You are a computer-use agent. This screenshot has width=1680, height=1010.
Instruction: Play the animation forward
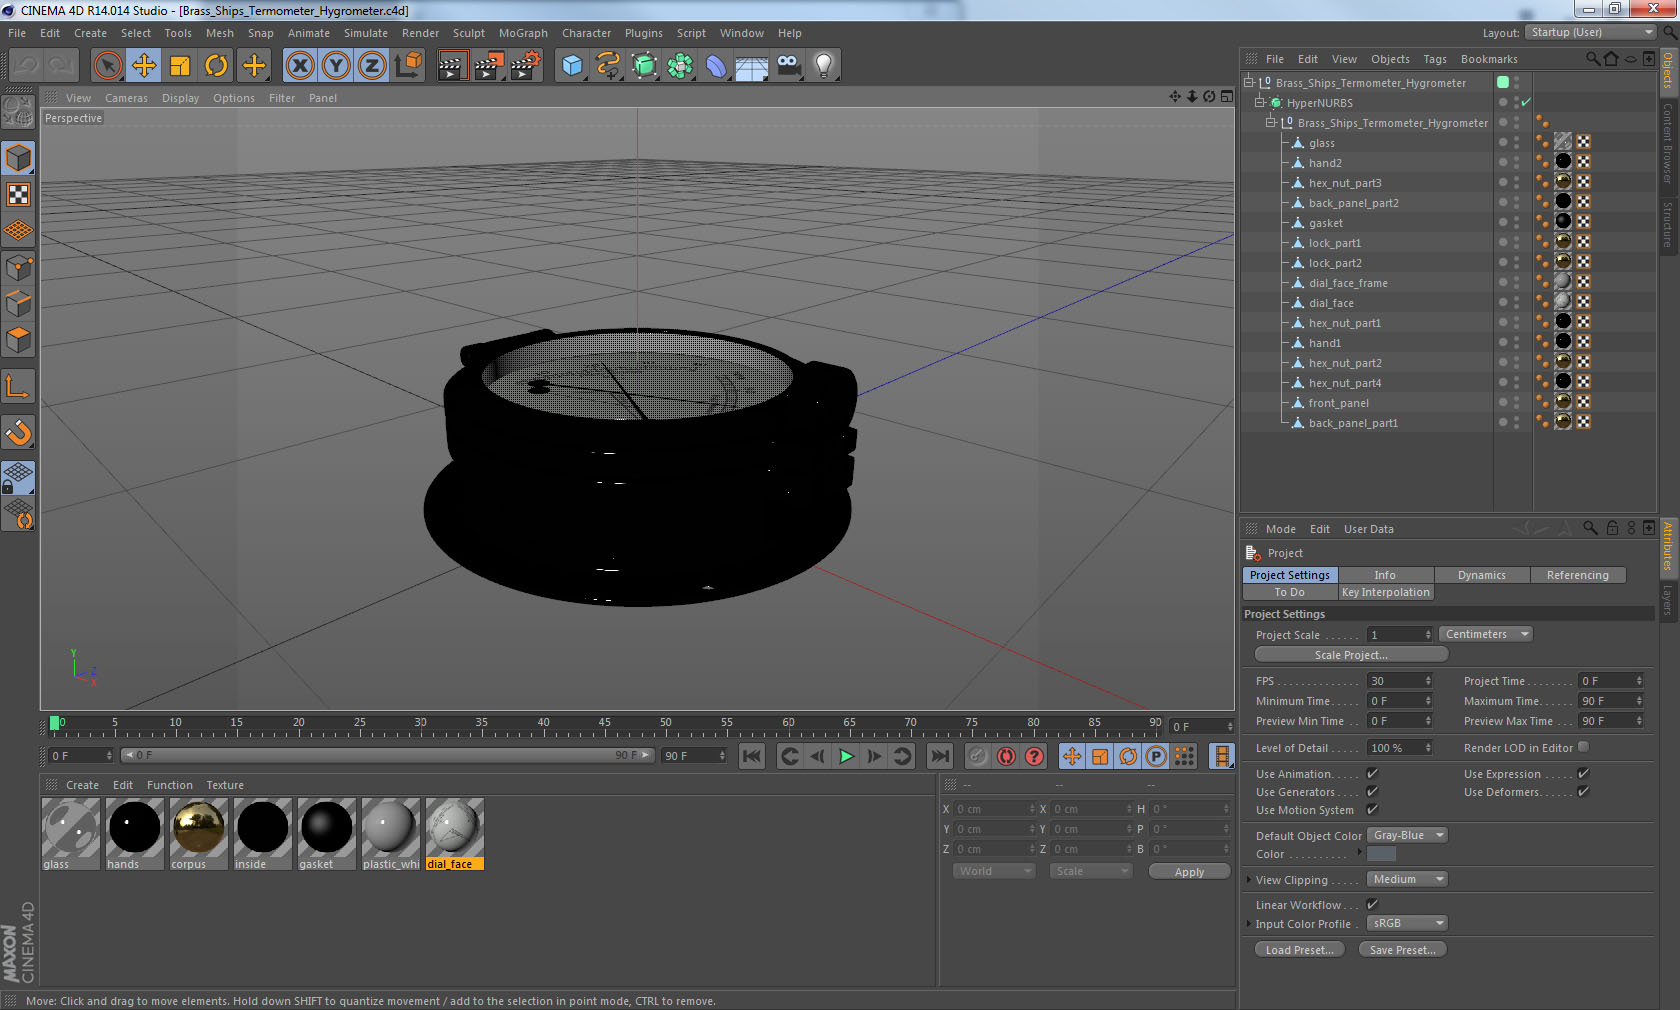point(846,756)
